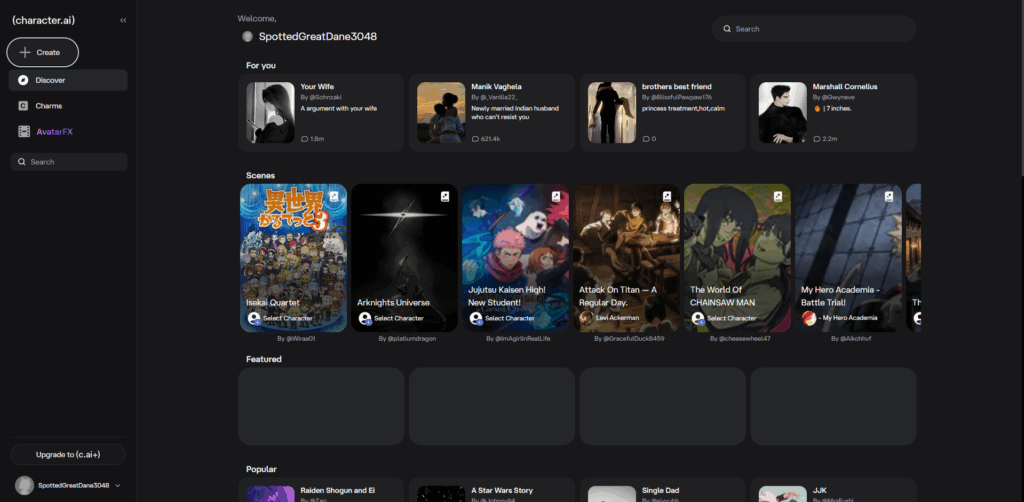Click the sidebar Search field

click(69, 162)
